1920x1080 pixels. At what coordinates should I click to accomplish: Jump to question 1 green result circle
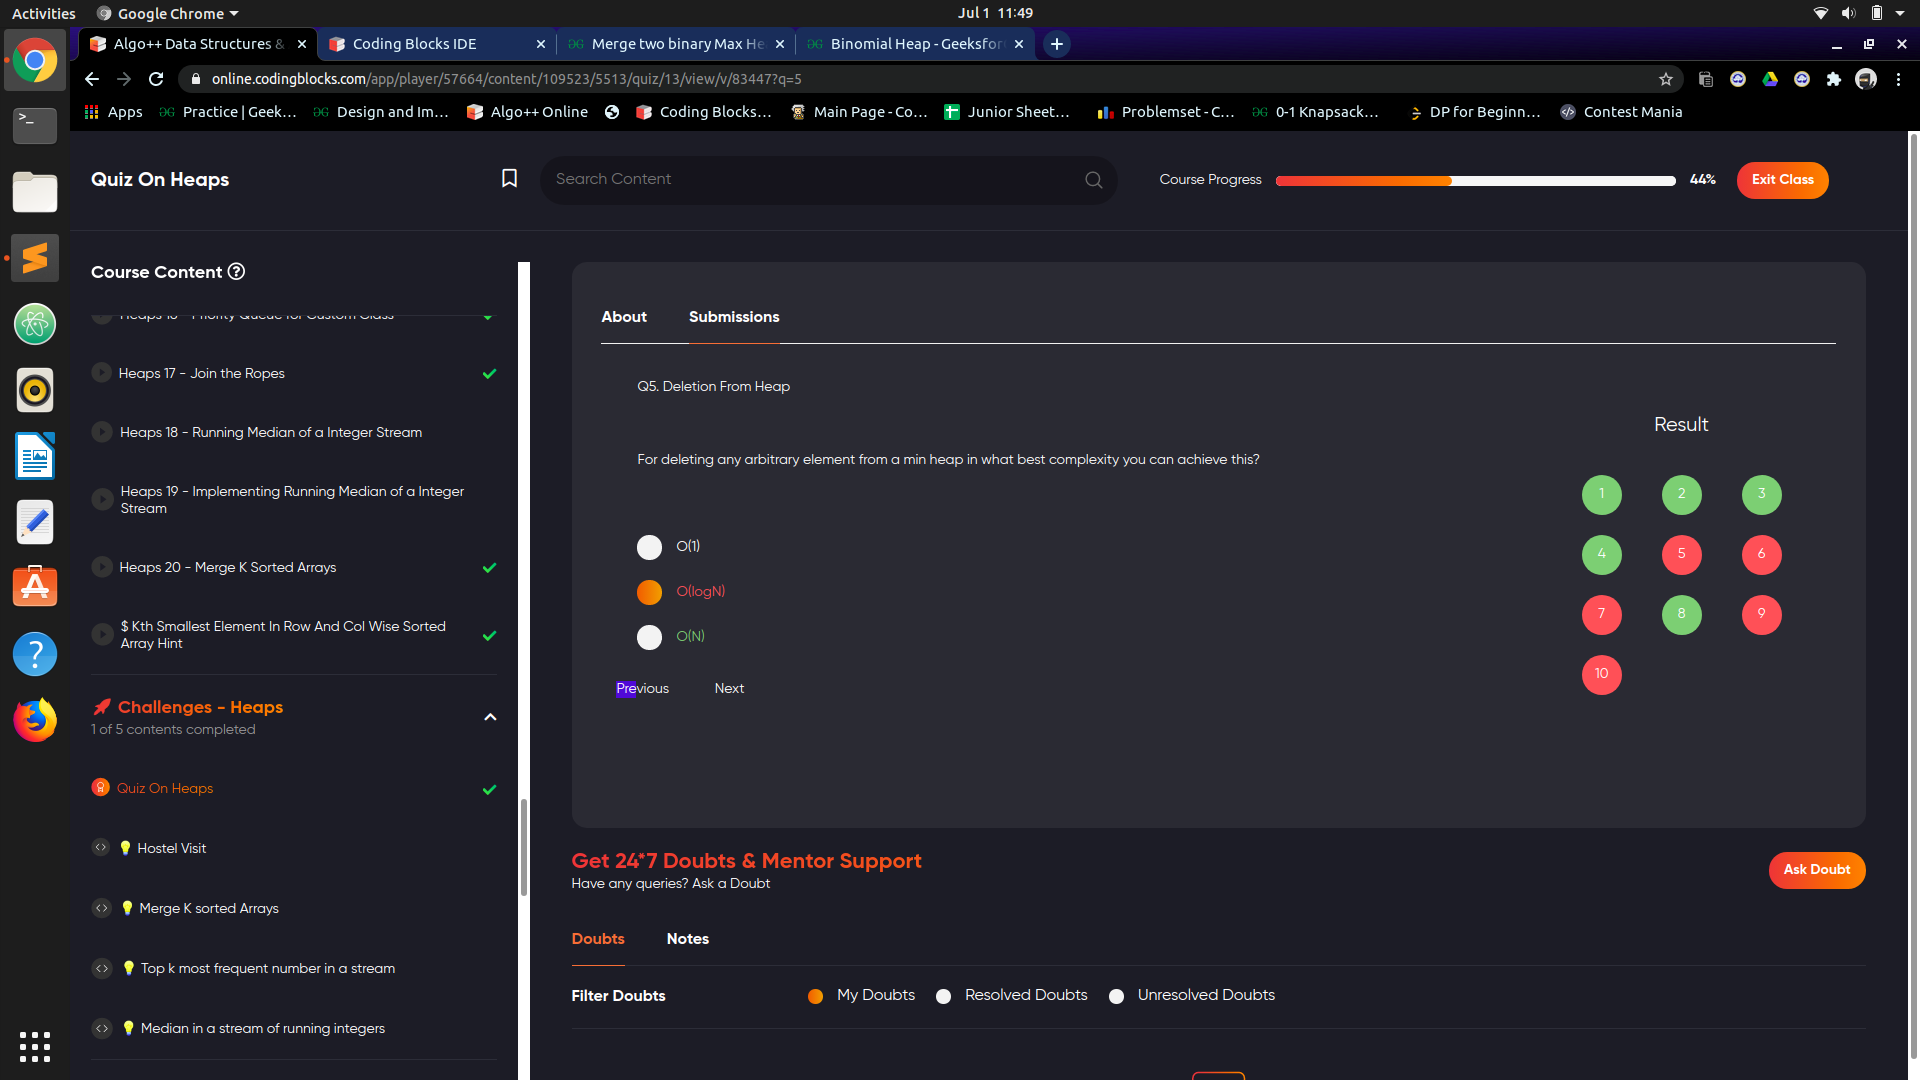(1601, 494)
